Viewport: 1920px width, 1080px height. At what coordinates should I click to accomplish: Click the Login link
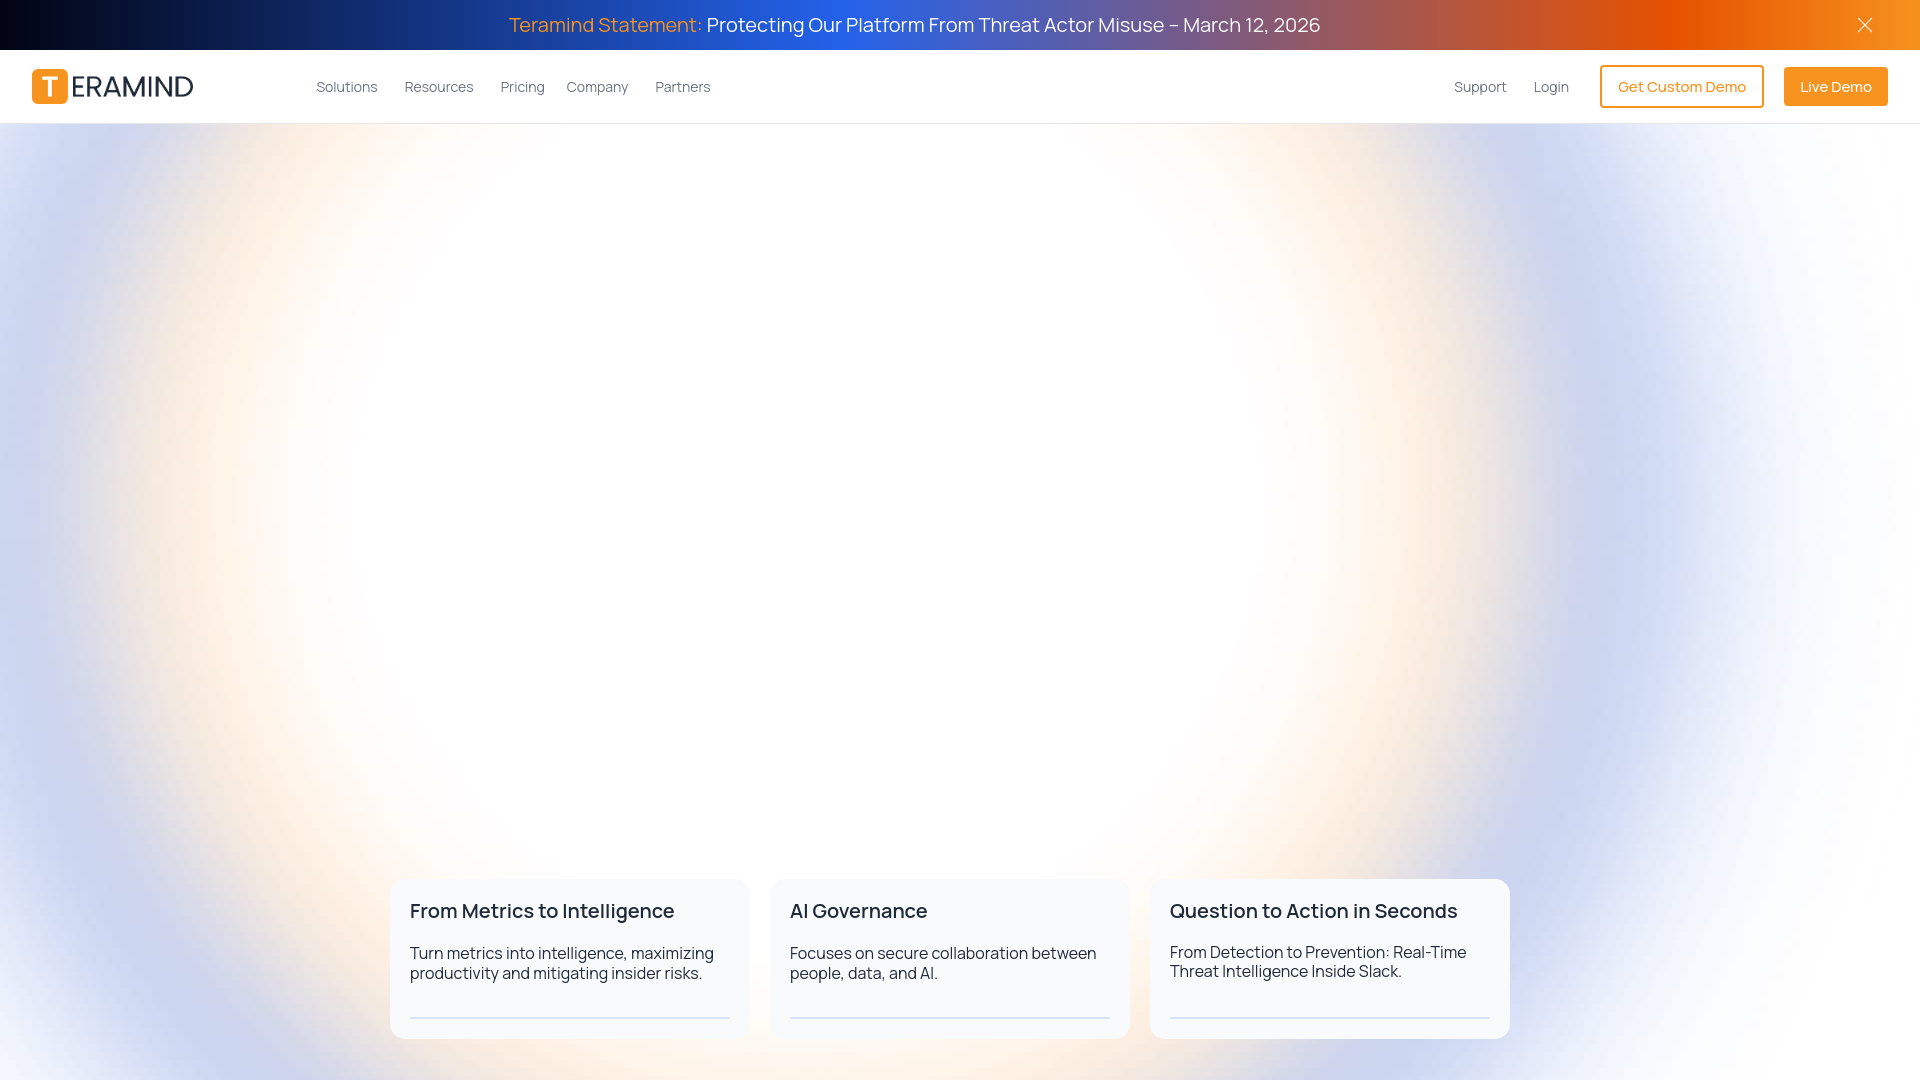click(1551, 87)
